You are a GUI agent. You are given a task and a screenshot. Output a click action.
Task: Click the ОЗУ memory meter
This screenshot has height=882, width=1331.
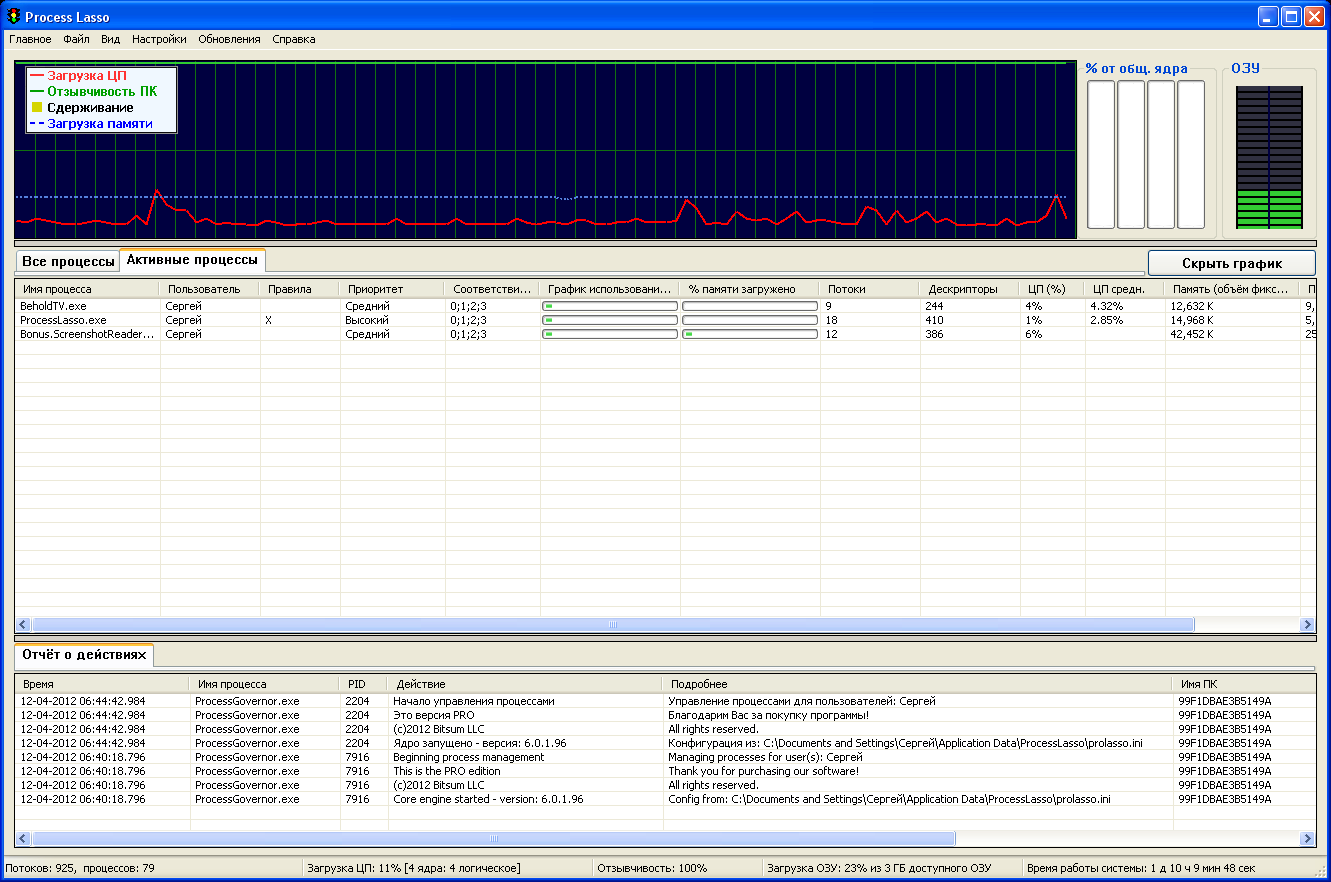(1270, 158)
